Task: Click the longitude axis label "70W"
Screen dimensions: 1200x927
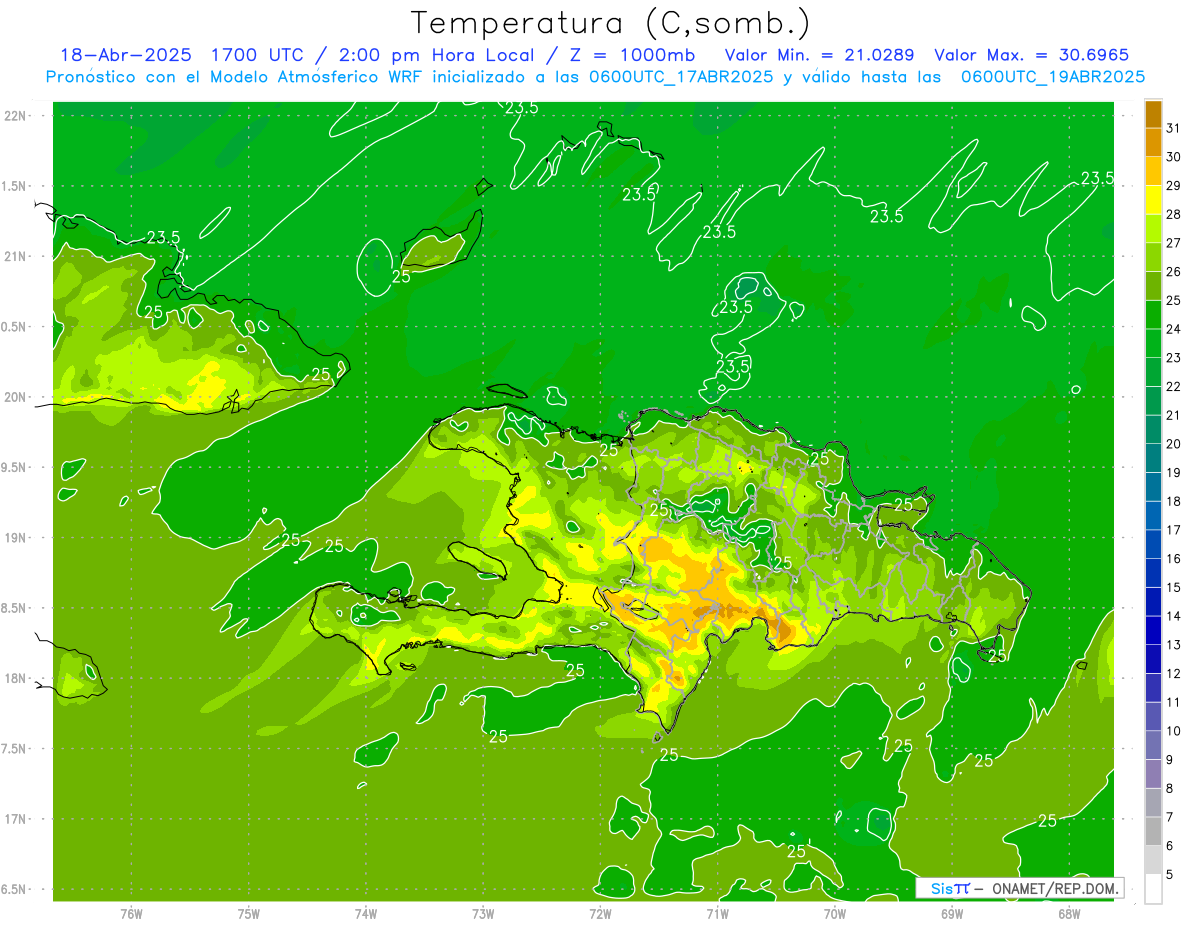Action: [x=834, y=914]
